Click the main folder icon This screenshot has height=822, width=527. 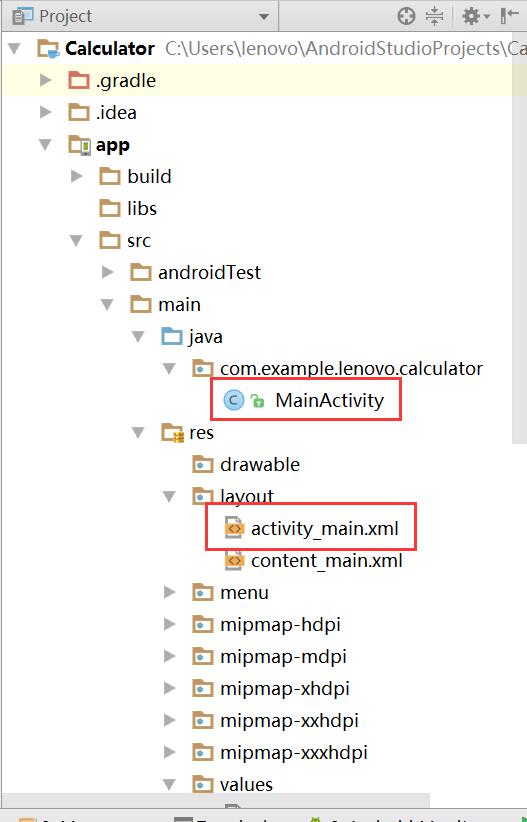tap(141, 304)
